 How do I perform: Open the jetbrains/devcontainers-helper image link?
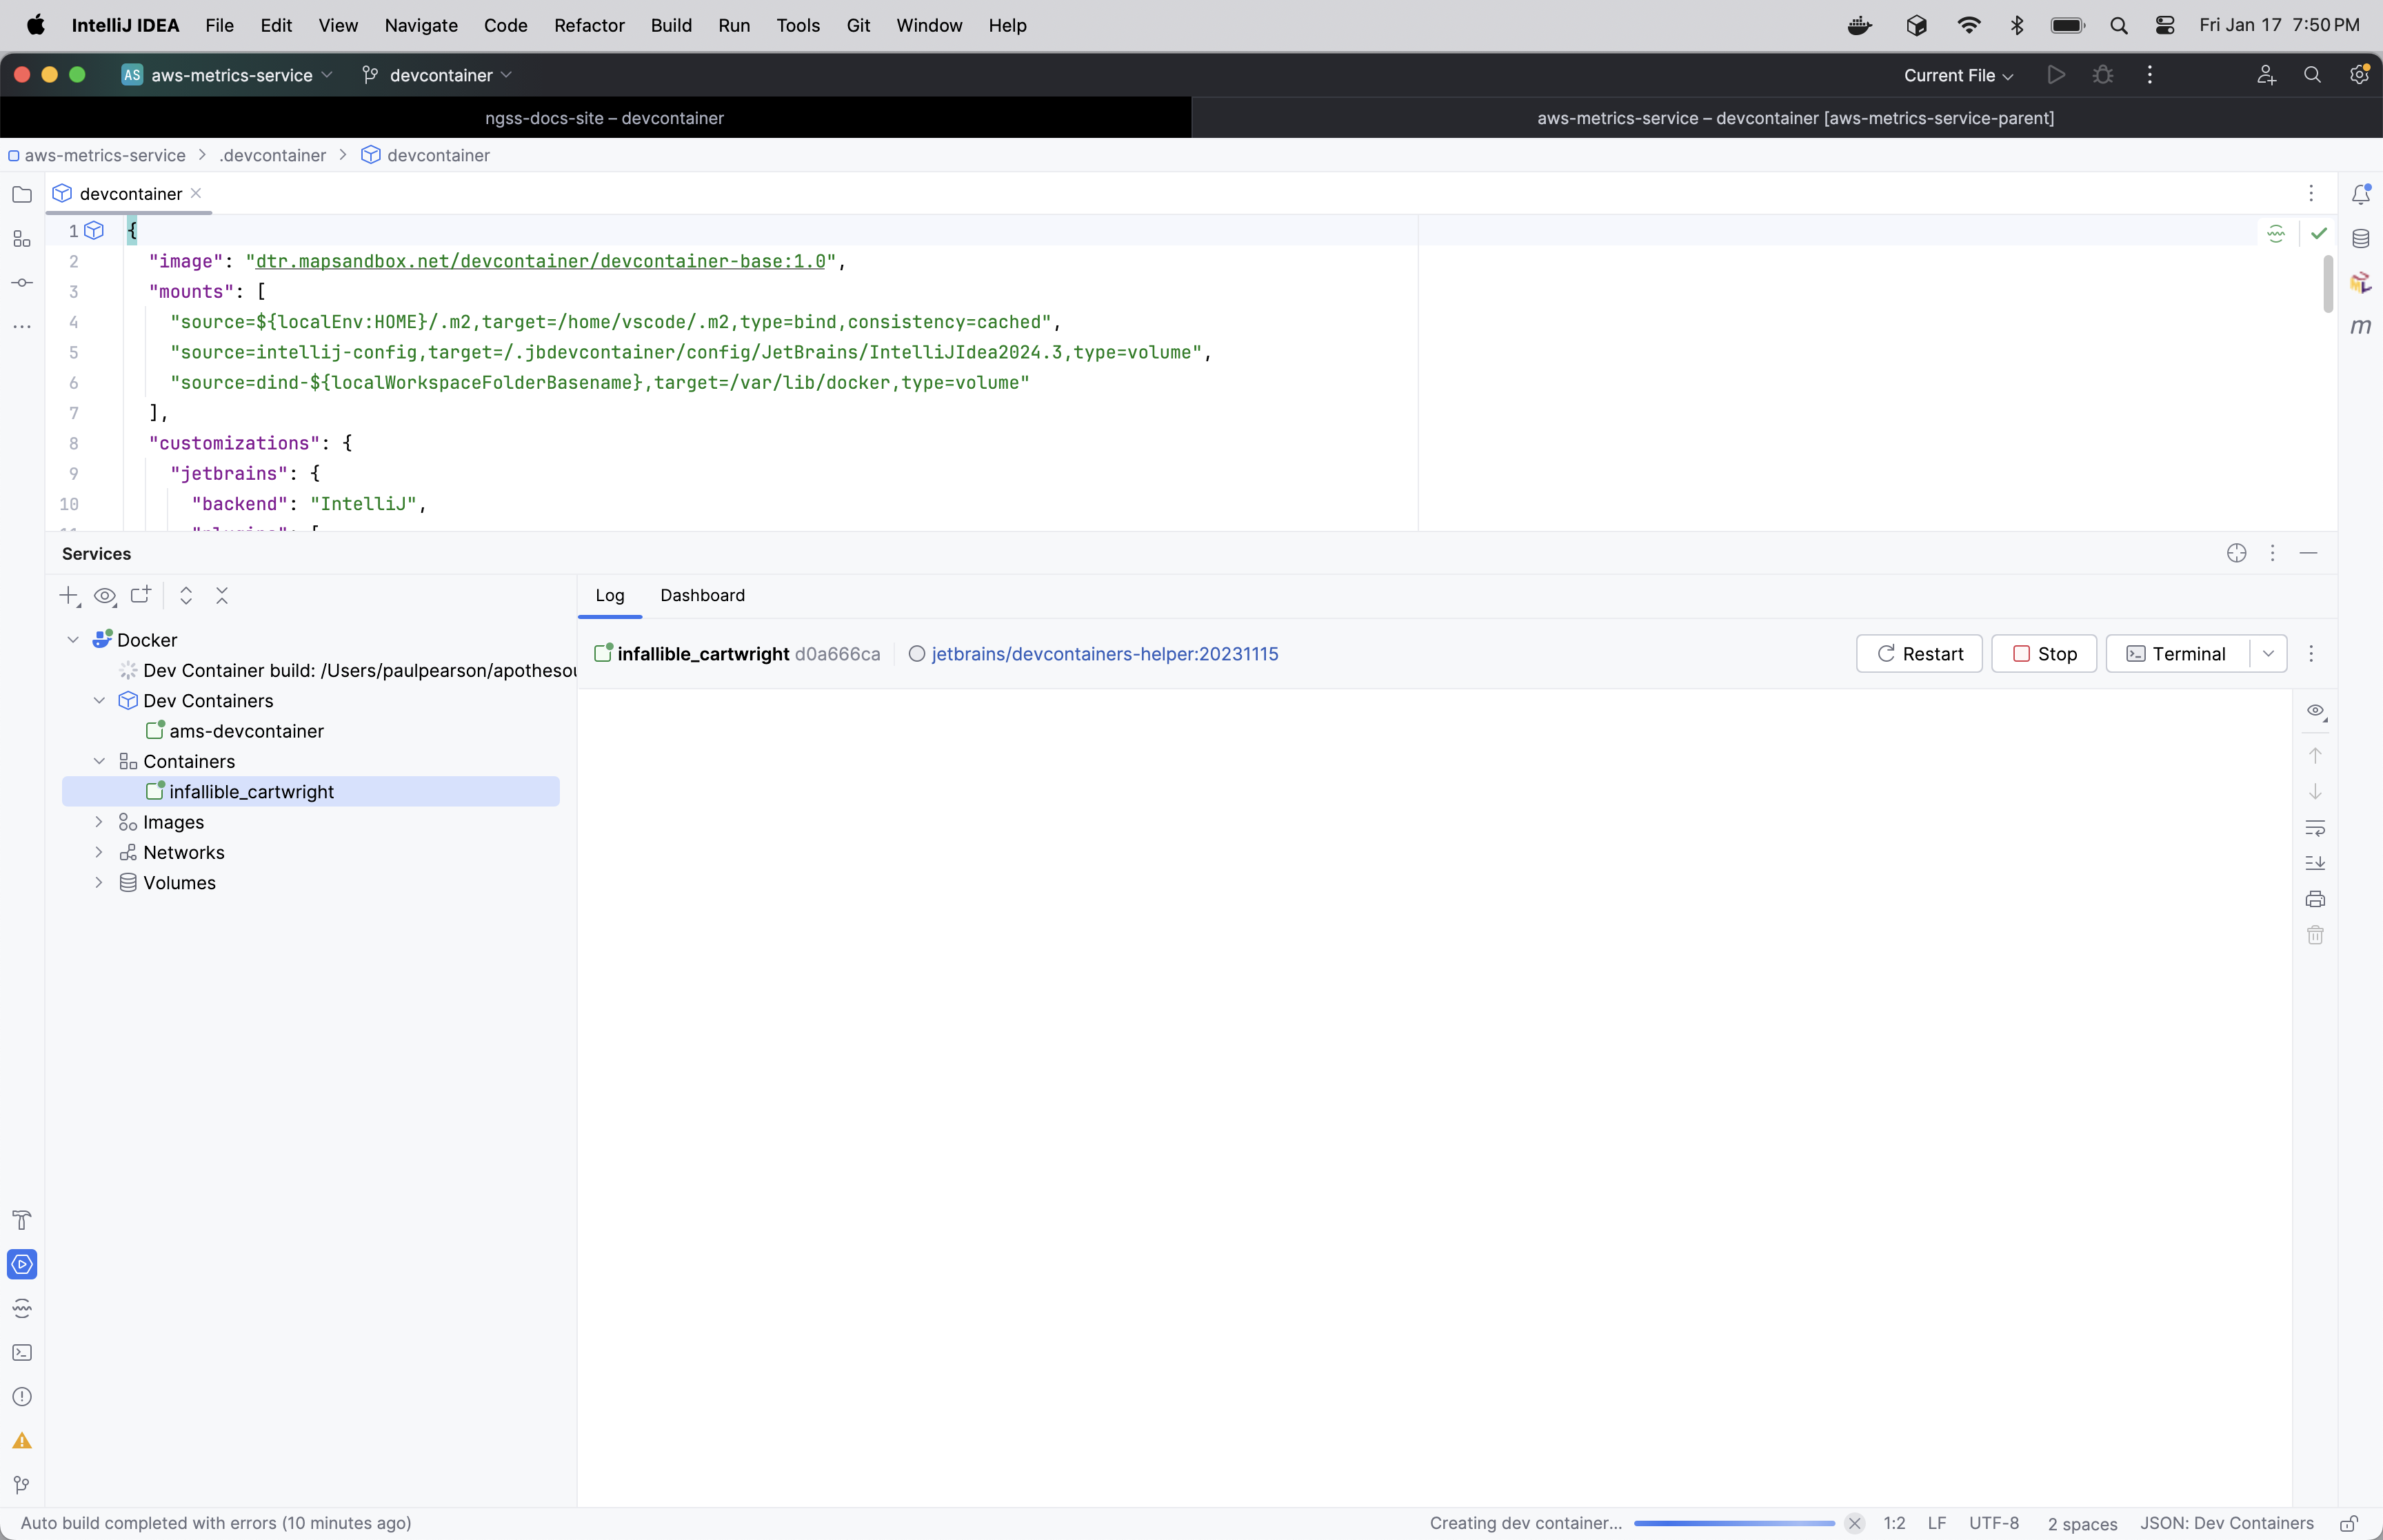pyautogui.click(x=1104, y=654)
